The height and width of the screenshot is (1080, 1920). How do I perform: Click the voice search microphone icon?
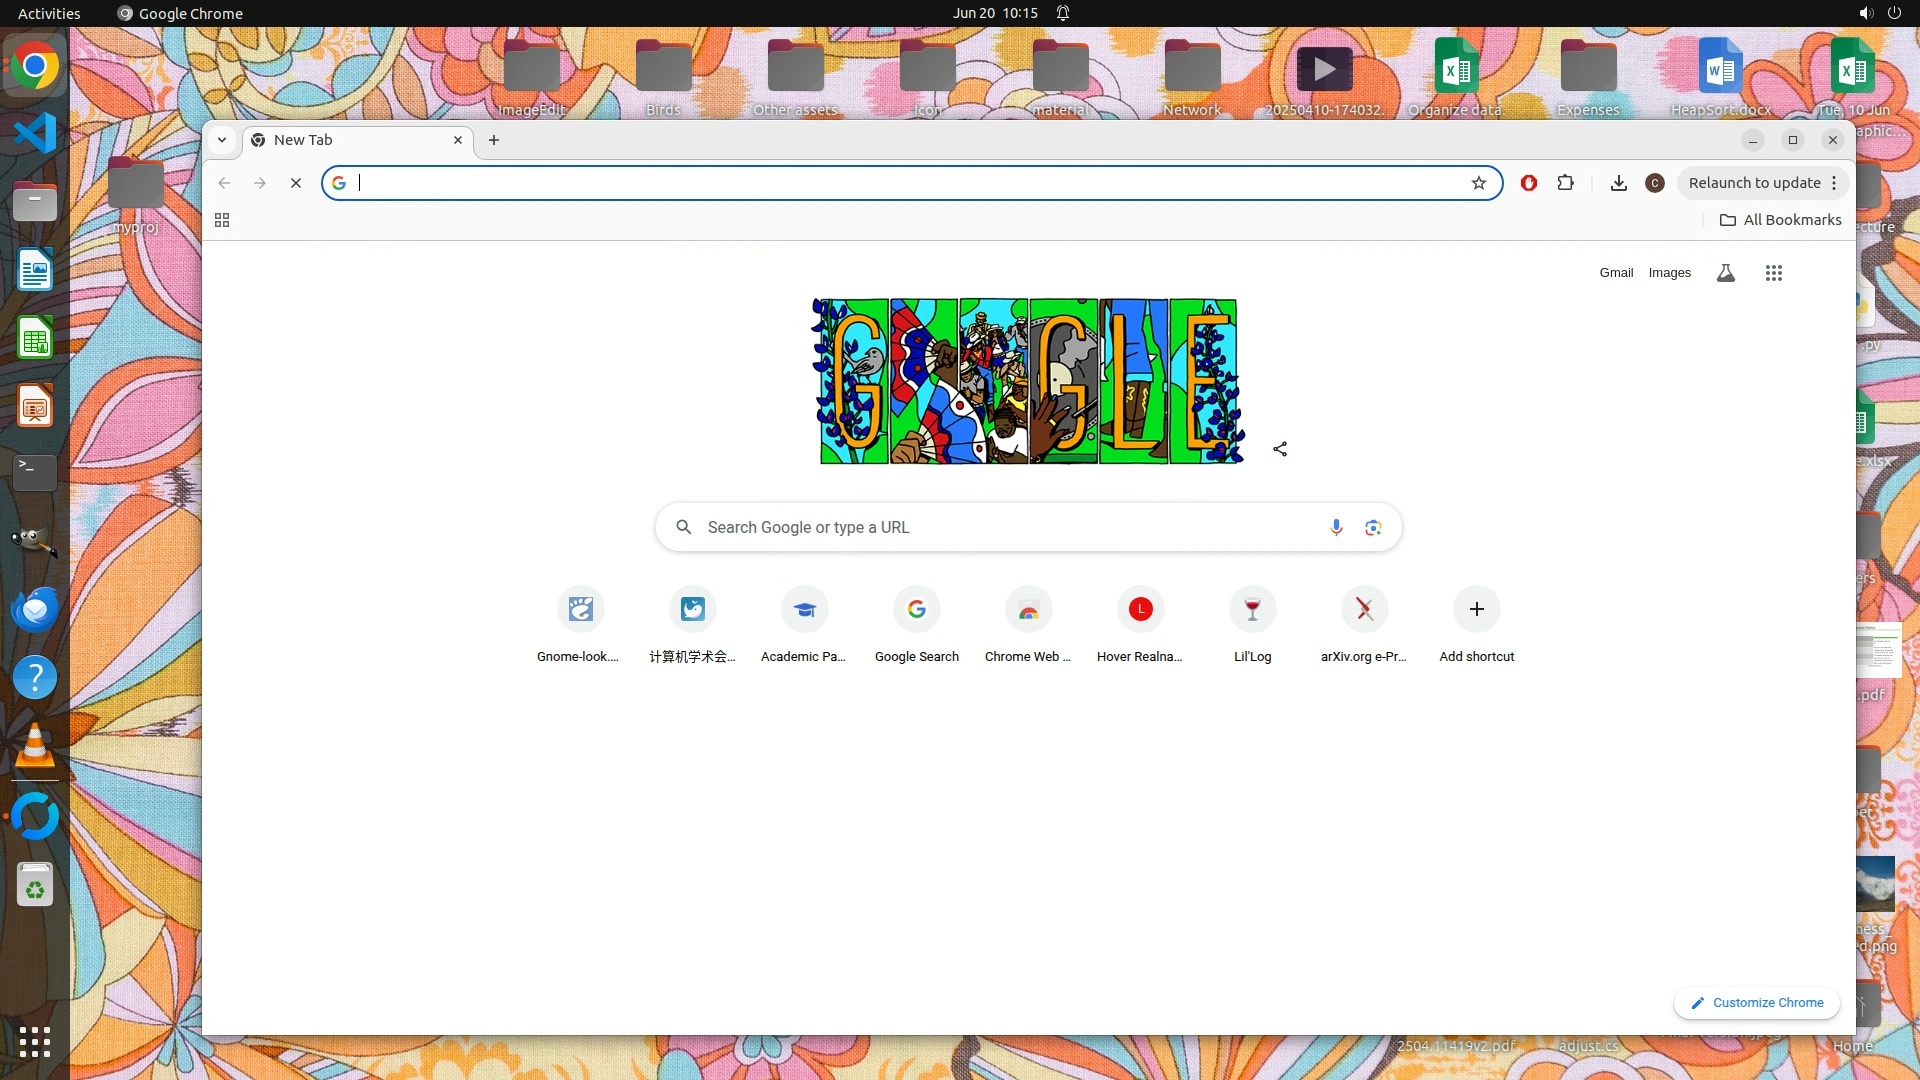point(1336,527)
